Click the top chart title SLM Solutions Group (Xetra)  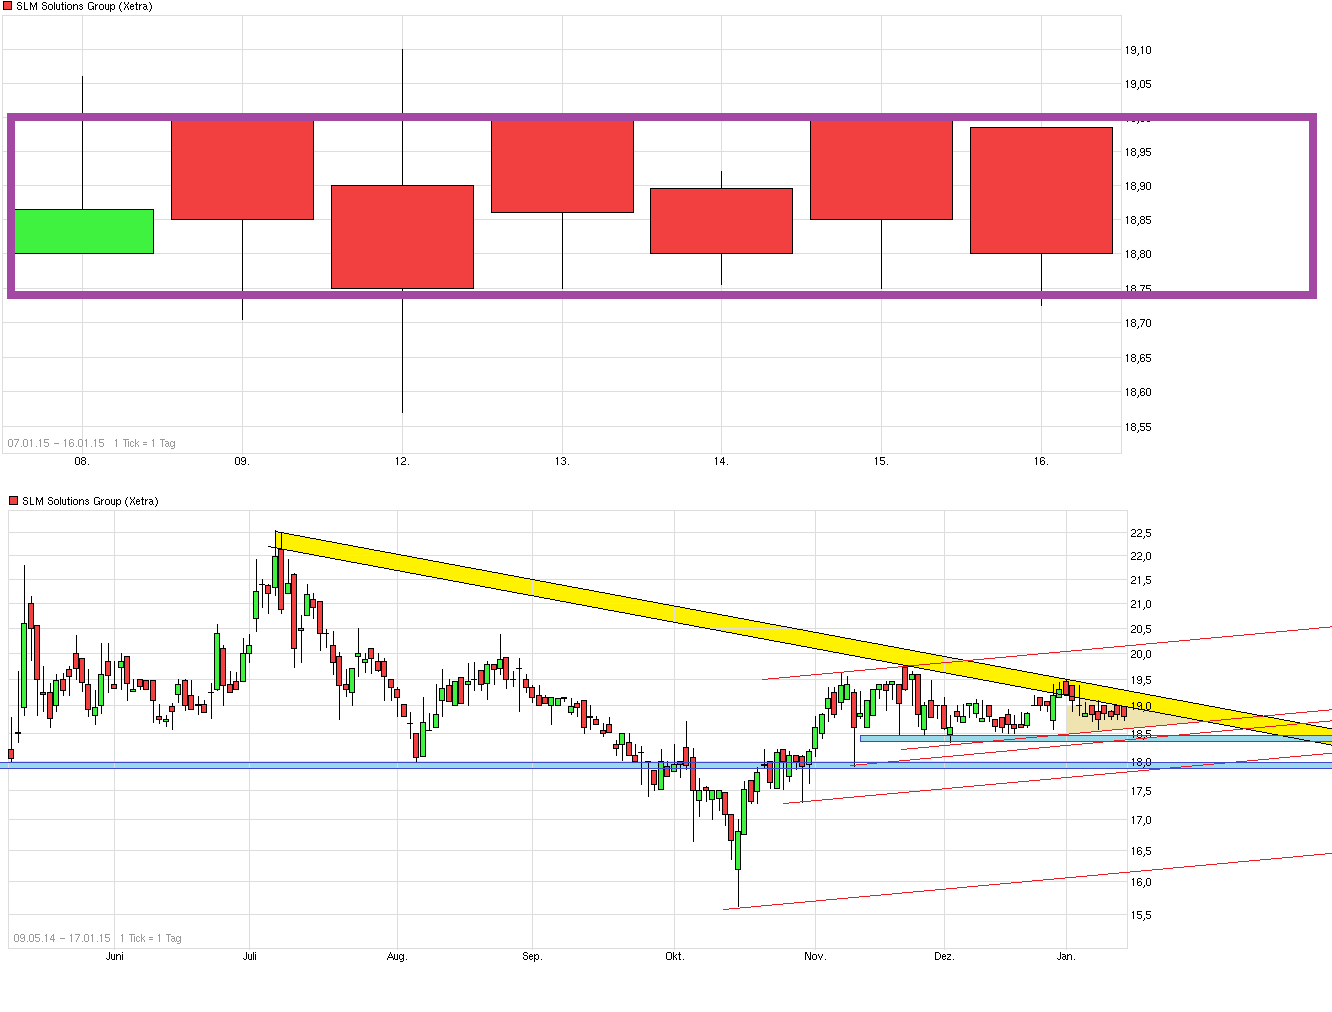click(84, 7)
